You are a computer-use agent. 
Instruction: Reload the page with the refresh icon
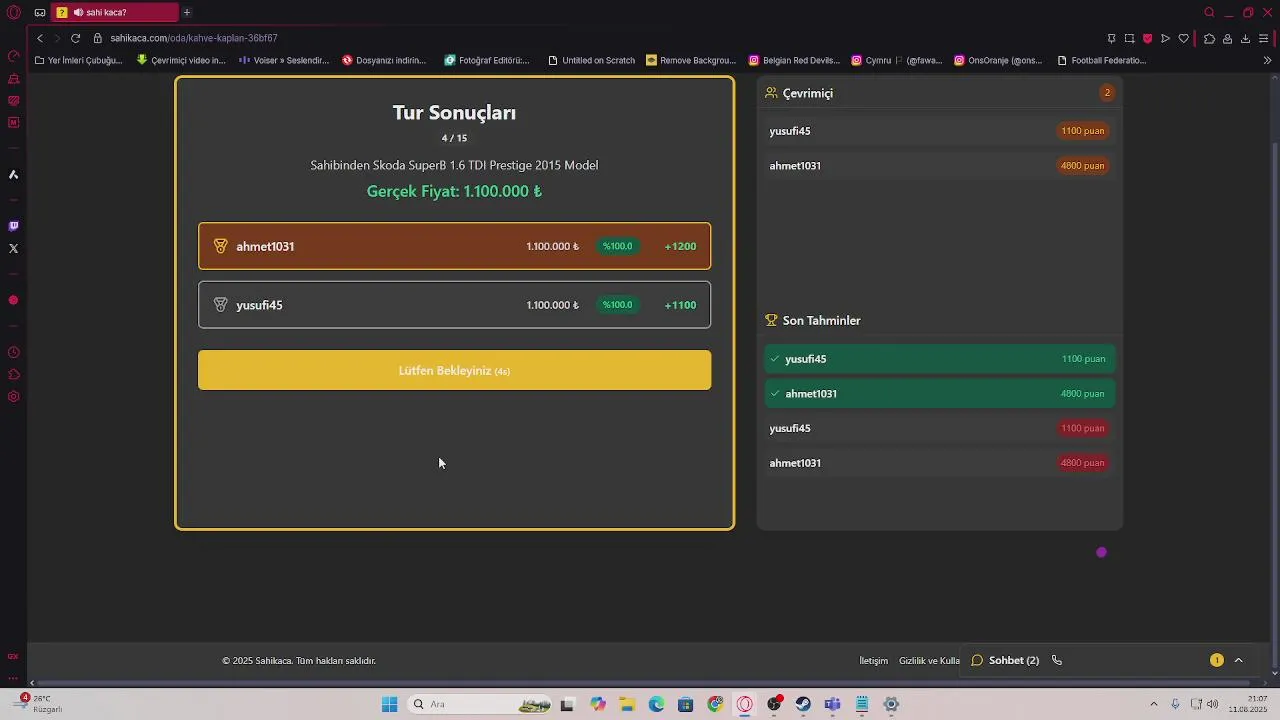click(x=75, y=38)
